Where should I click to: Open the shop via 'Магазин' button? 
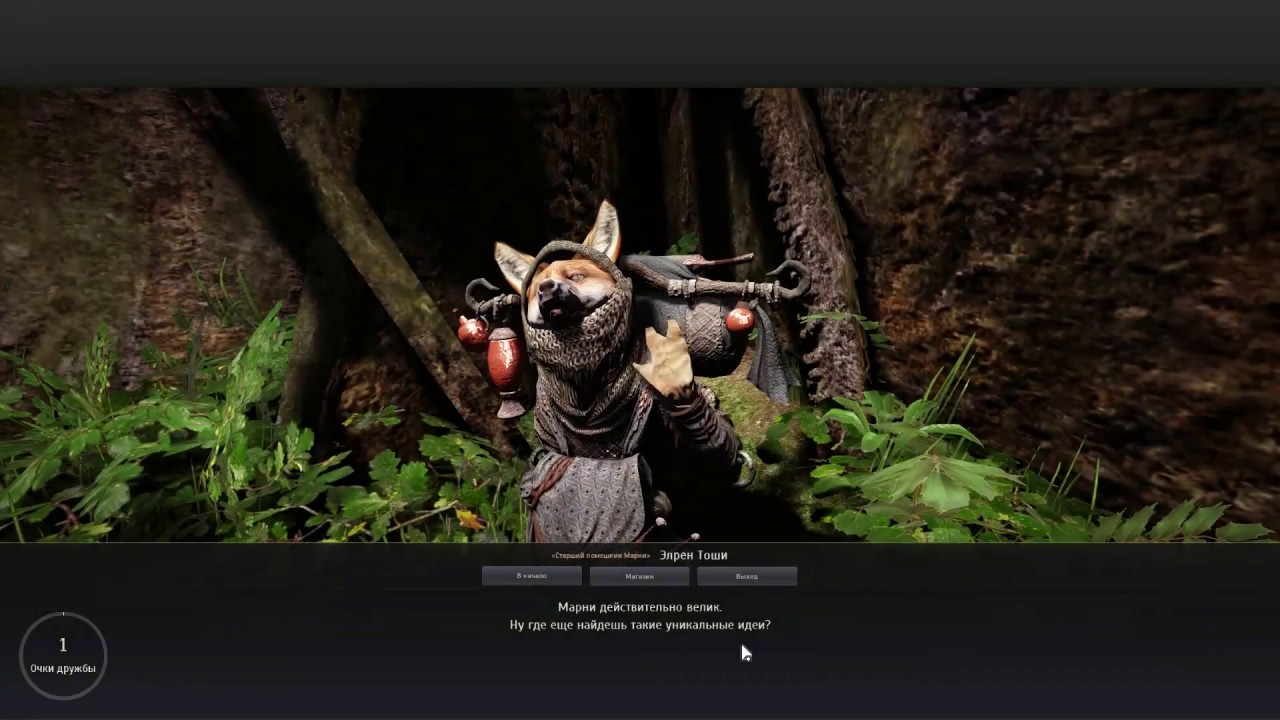[639, 576]
